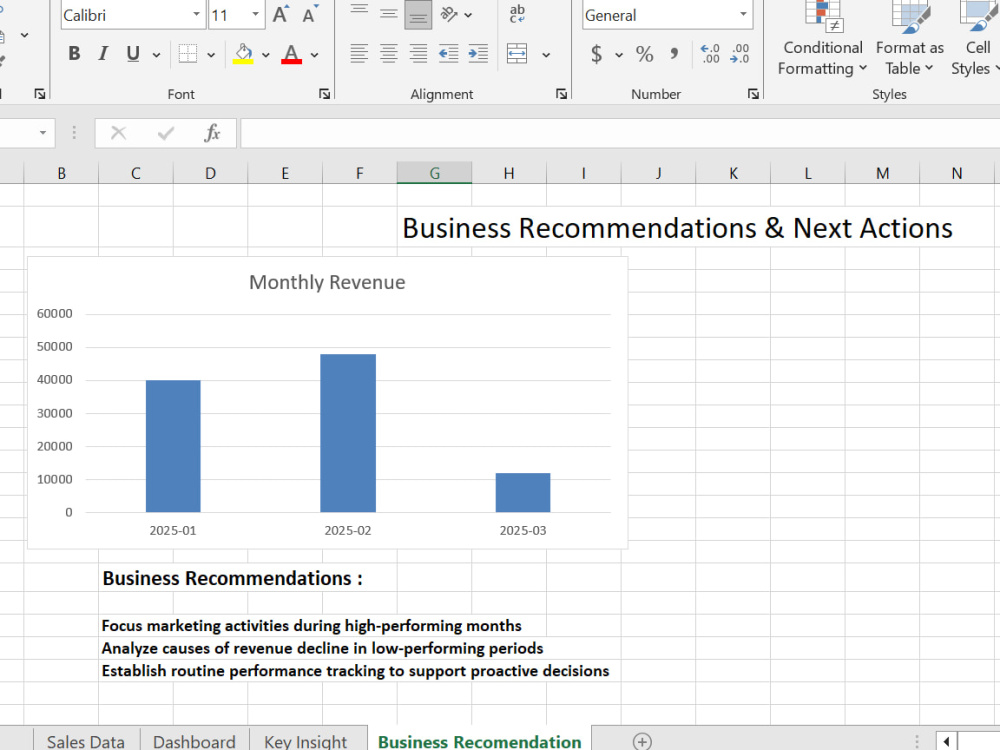Apply red font color
Viewport: 1000px width, 750px height.
(291, 54)
